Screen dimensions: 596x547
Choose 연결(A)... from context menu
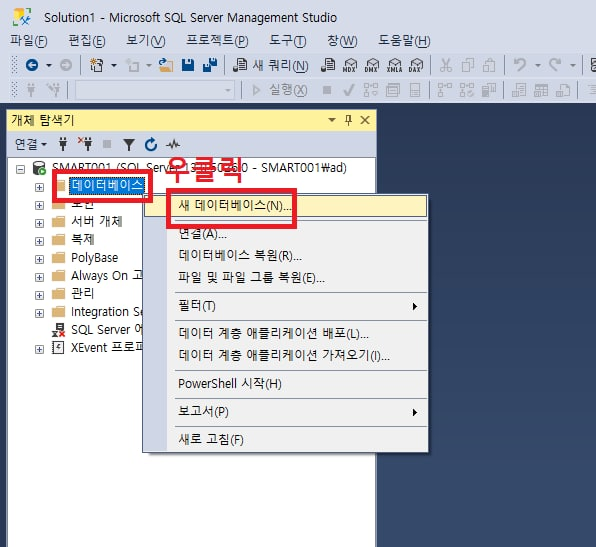tap(285, 233)
